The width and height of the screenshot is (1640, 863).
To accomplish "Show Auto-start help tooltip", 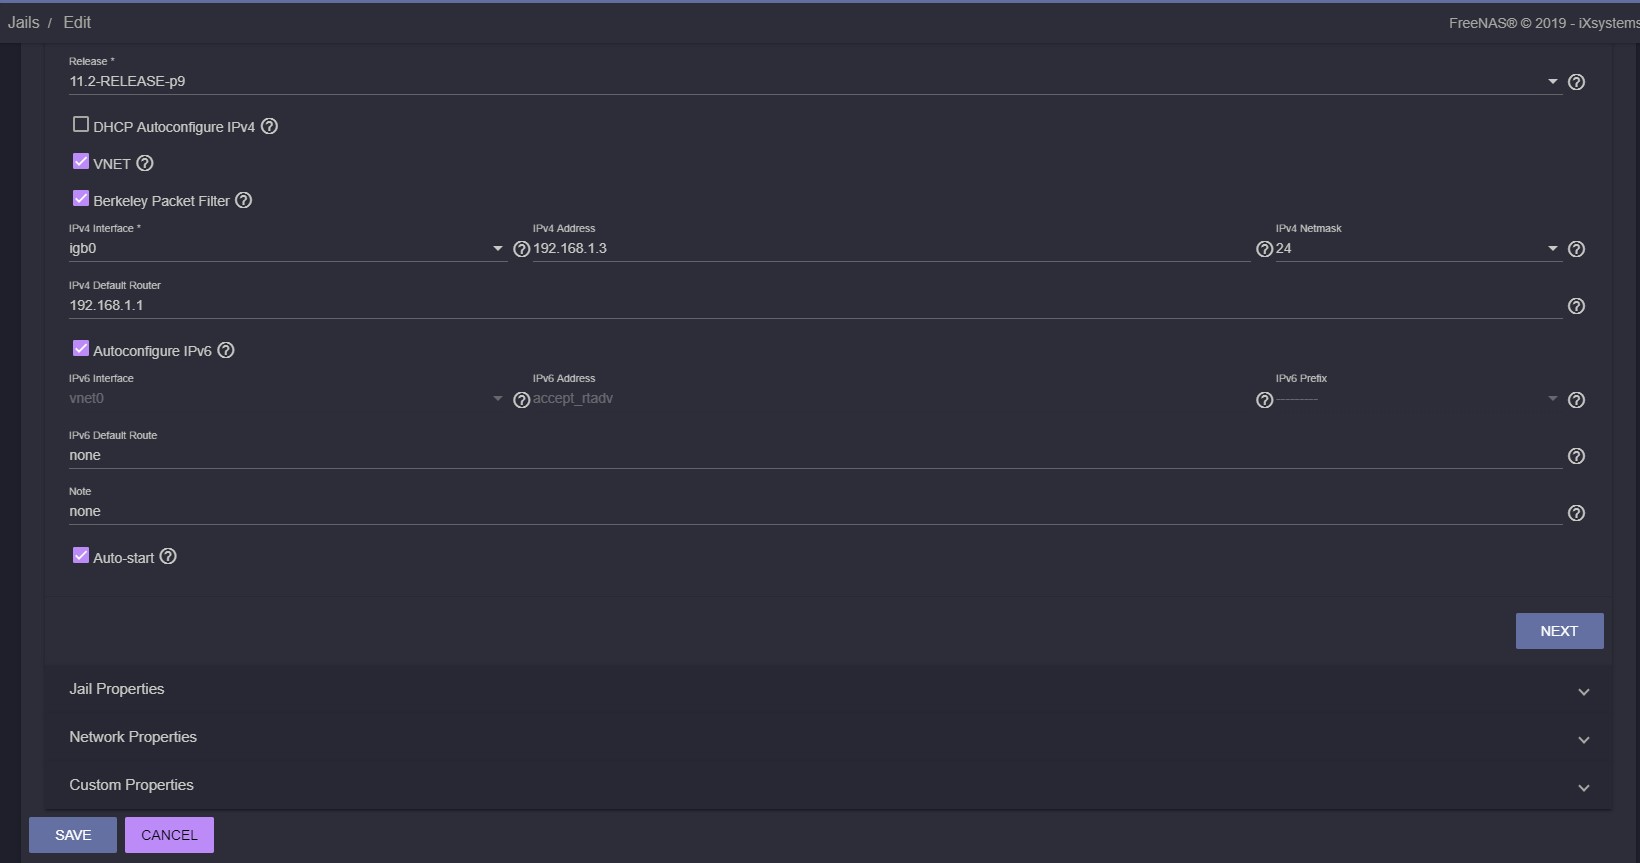I will click(168, 556).
